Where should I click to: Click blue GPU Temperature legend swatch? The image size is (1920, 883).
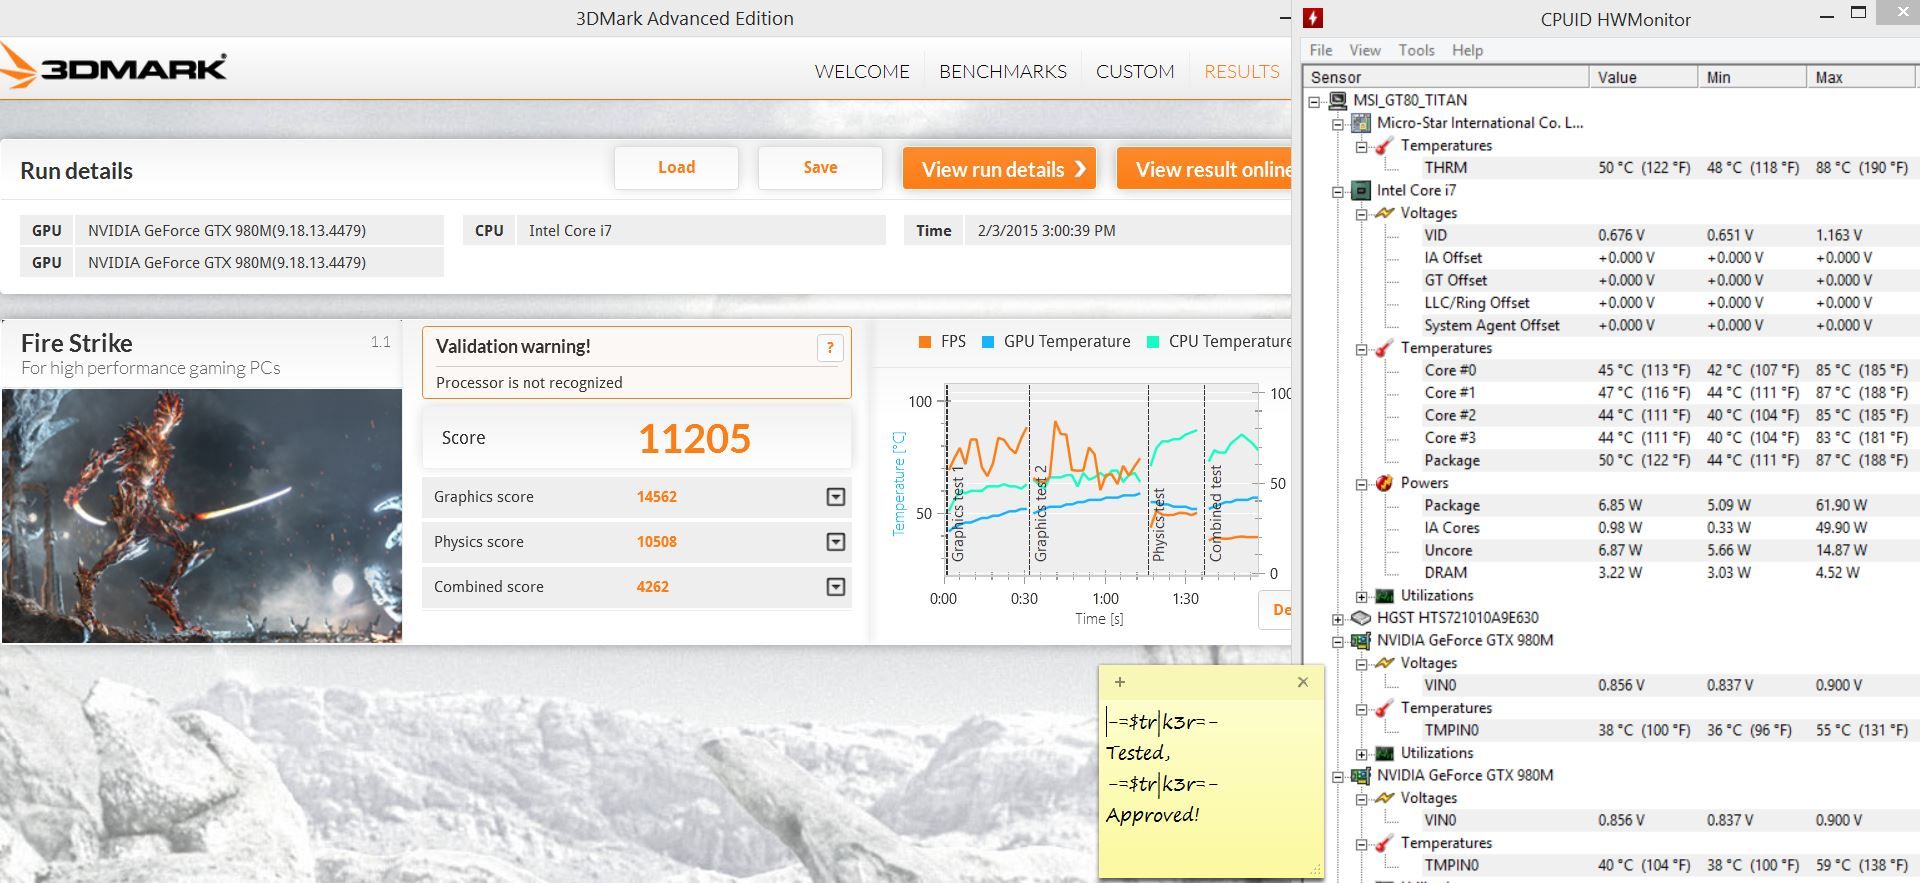pyautogui.click(x=988, y=342)
